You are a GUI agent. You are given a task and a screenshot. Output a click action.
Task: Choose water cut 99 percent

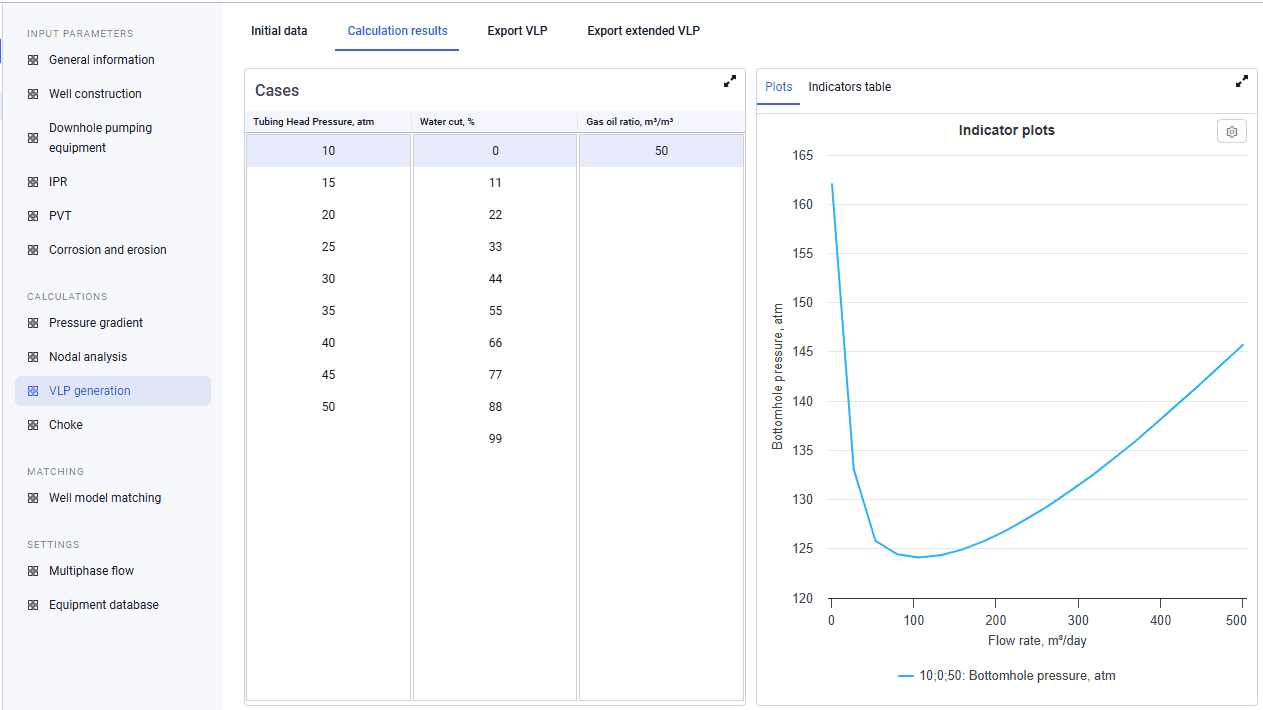pyautogui.click(x=495, y=439)
